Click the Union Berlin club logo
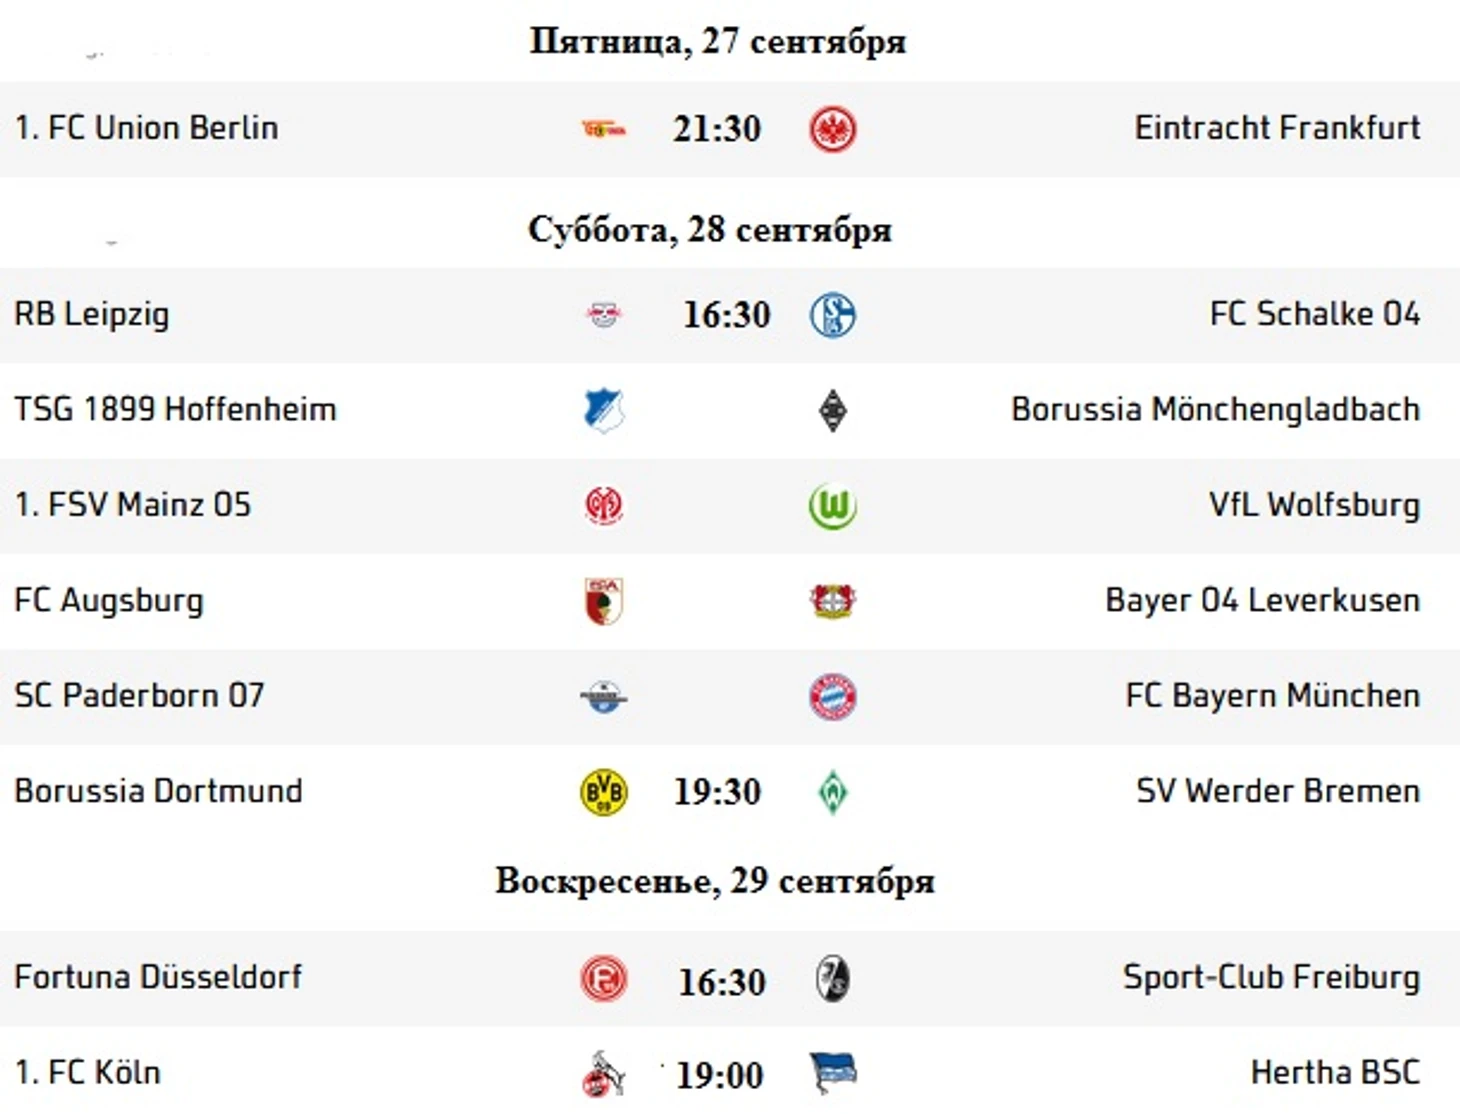Screen dimensions: 1460x1114 604,129
